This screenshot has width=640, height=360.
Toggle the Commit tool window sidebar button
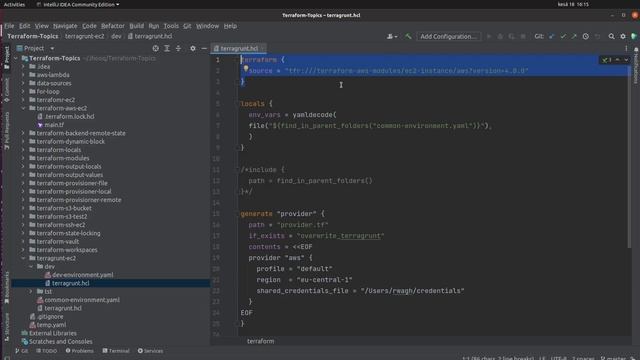[x=7, y=89]
